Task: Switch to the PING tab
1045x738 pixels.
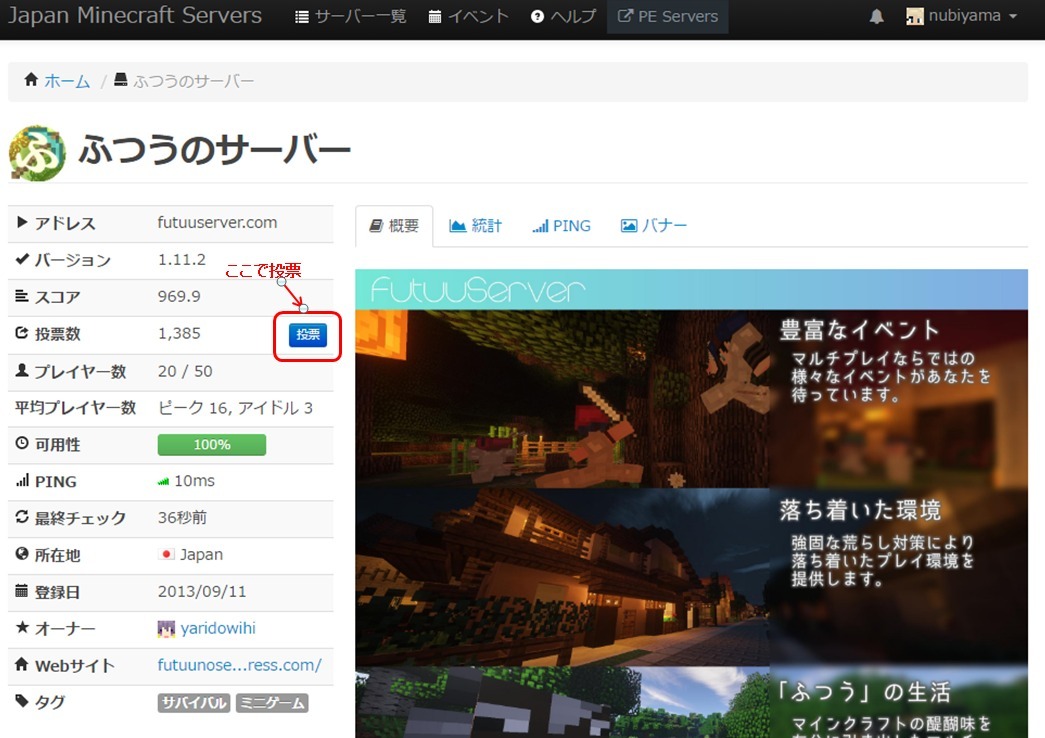Action: 561,226
